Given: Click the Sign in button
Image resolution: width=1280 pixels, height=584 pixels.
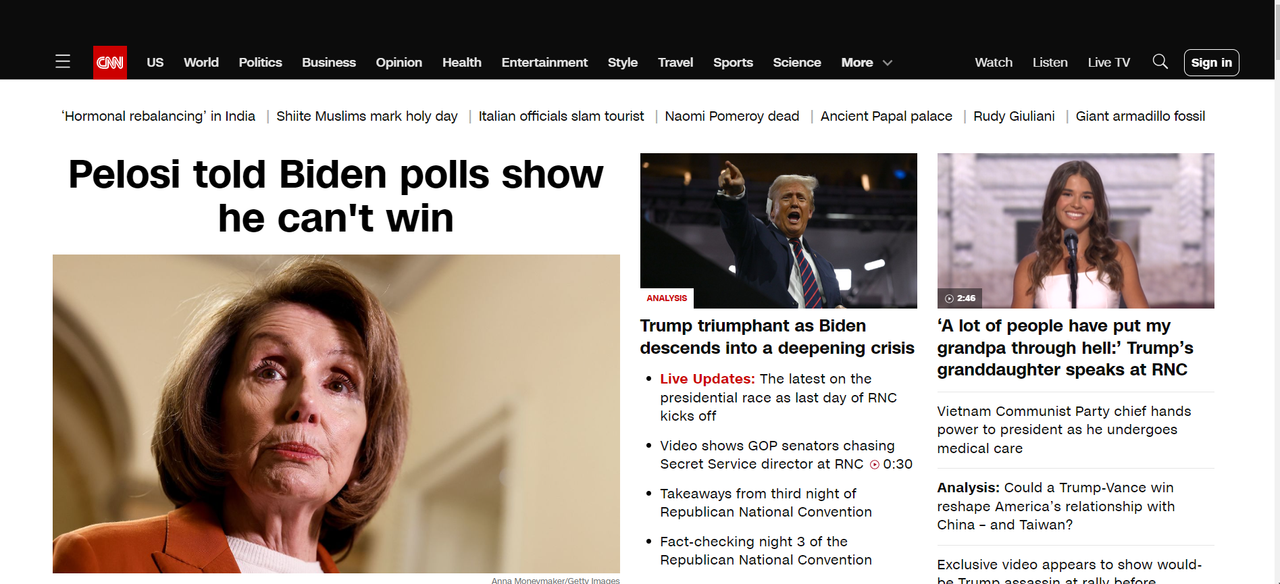Looking at the screenshot, I should 1211,62.
